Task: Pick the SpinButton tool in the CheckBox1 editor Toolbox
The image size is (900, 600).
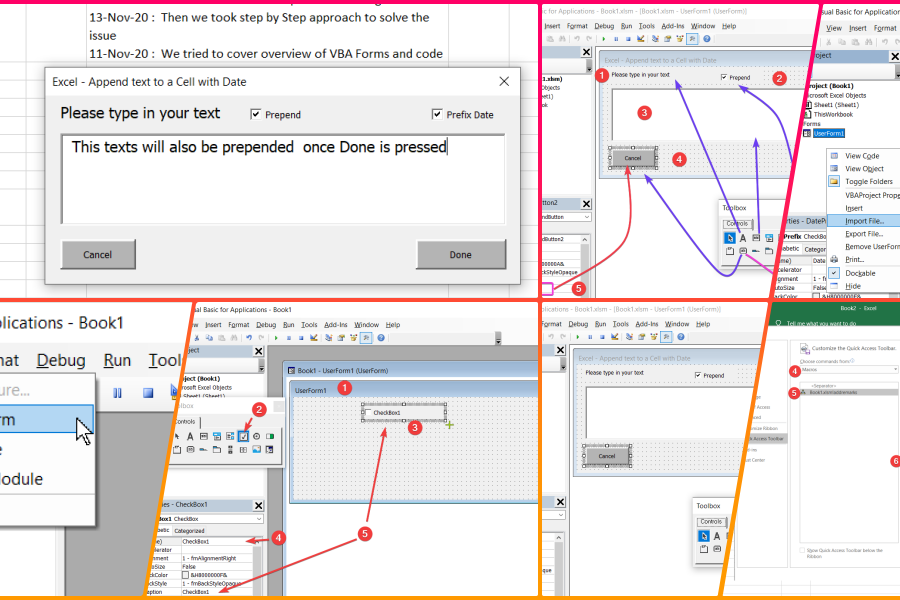Action: coord(243,450)
